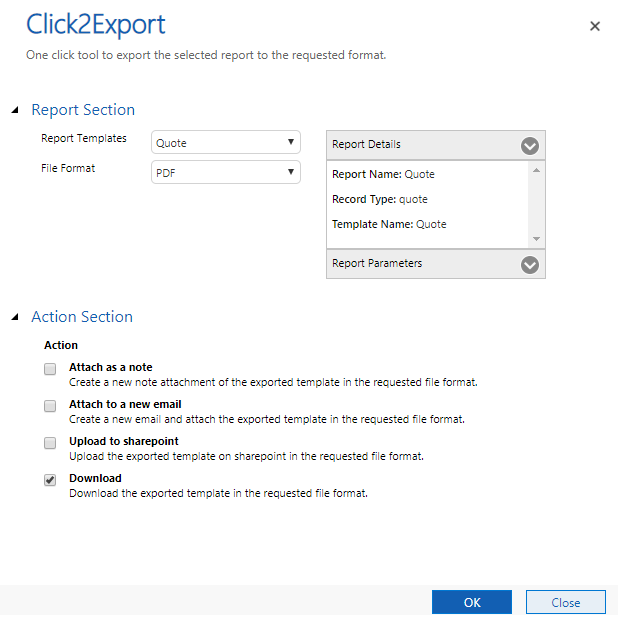
Task: Open the Report Templates dropdown showing Quote
Action: tap(226, 142)
